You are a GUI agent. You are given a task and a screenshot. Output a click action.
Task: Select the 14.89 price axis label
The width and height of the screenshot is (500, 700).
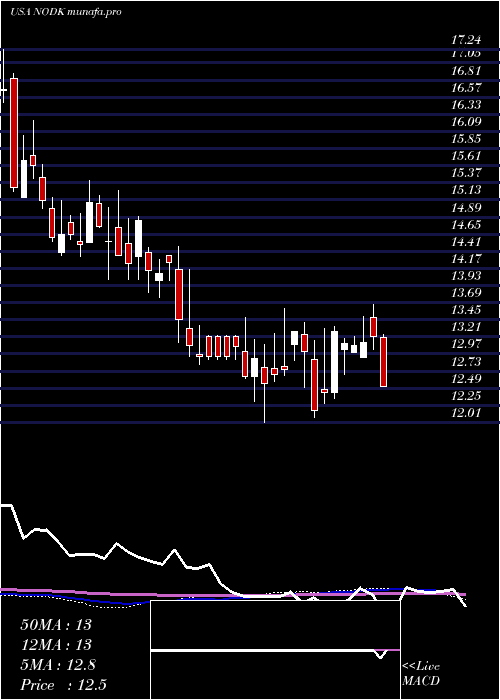[466, 208]
